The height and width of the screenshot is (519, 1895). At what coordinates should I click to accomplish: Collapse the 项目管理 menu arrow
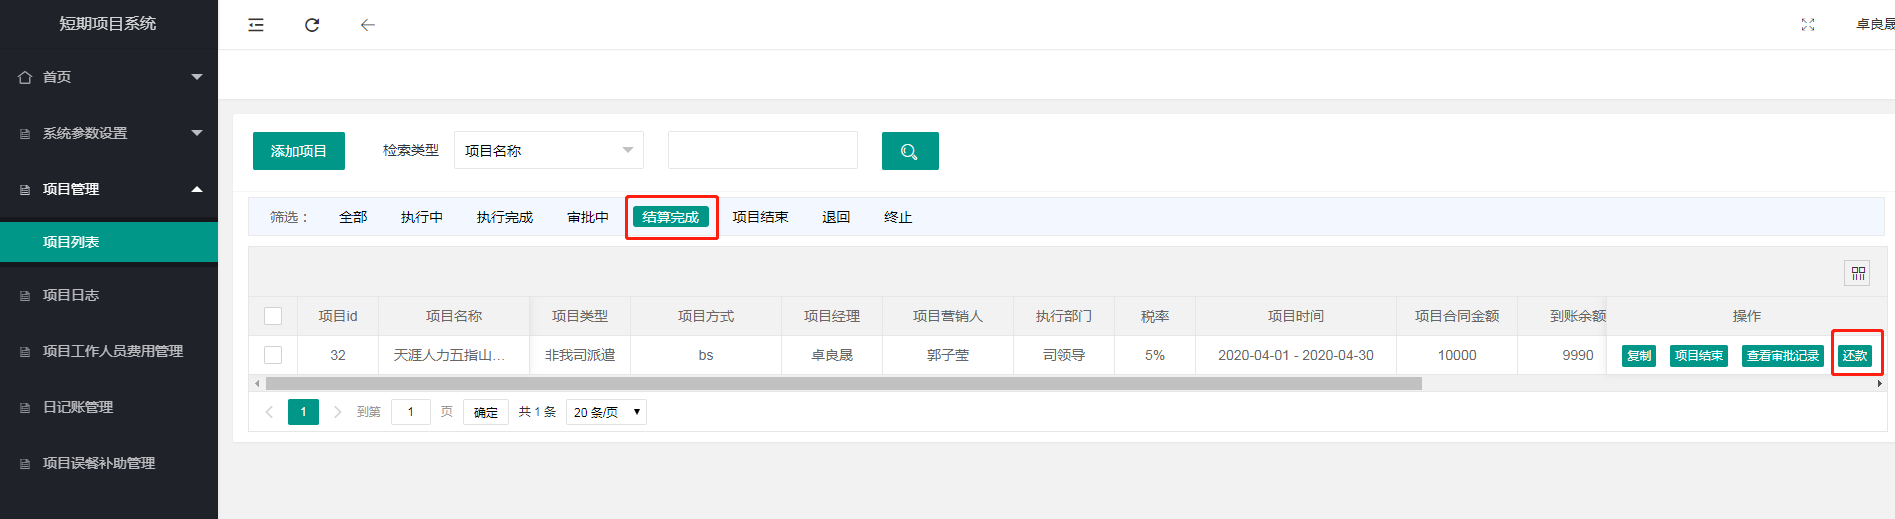pyautogui.click(x=197, y=189)
